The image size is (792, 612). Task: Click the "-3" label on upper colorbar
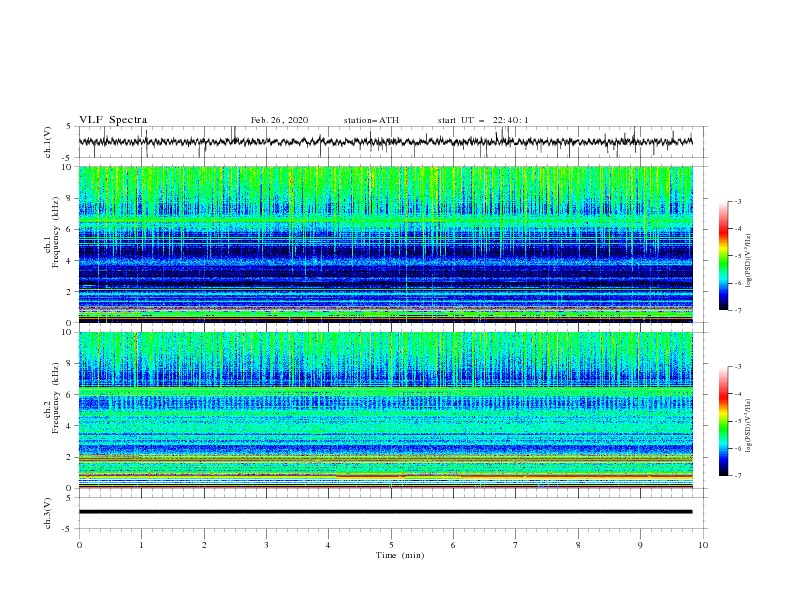(x=737, y=201)
